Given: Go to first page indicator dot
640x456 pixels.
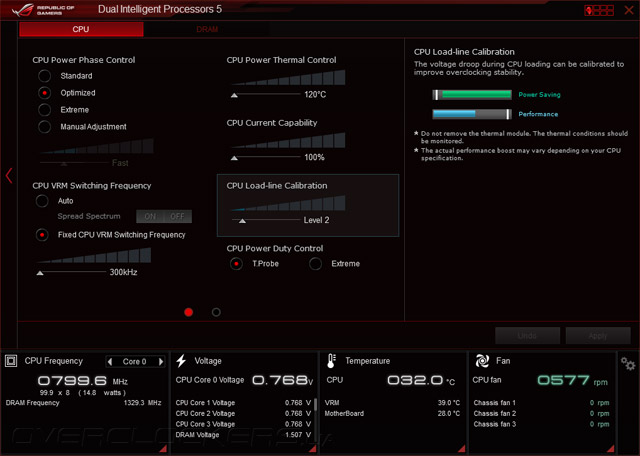Looking at the screenshot, I should coord(189,312).
